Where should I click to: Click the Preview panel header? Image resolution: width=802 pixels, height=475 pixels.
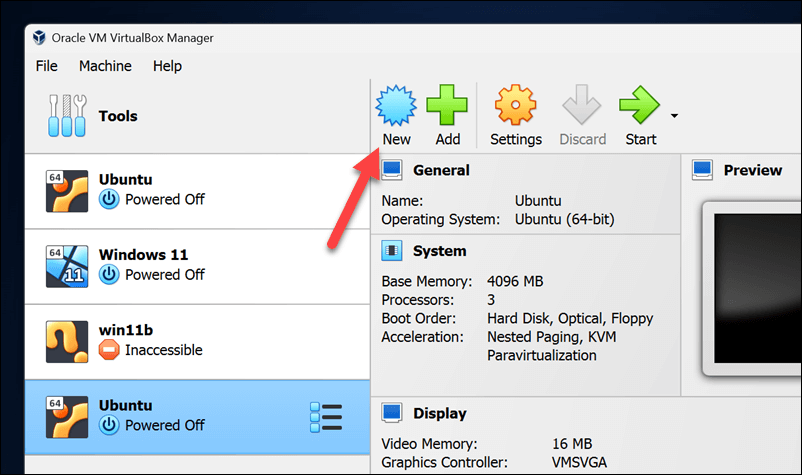(752, 170)
